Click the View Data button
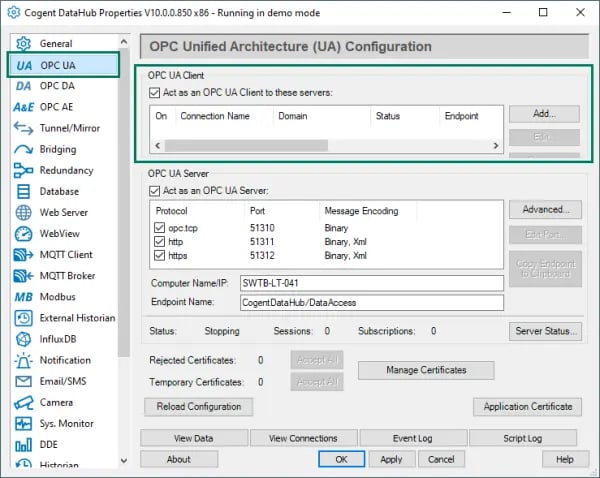This screenshot has height=478, width=600. point(194,438)
